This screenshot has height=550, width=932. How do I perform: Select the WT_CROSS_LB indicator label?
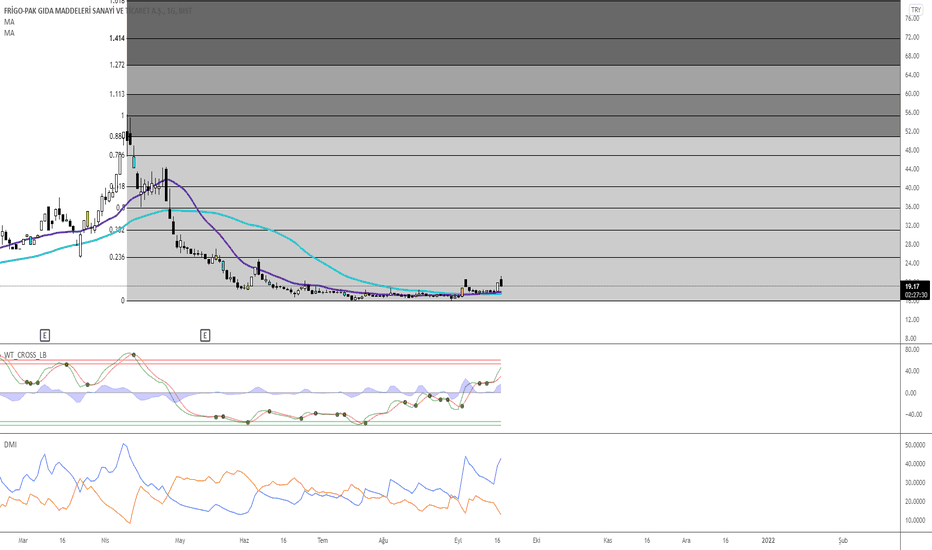tap(25, 355)
